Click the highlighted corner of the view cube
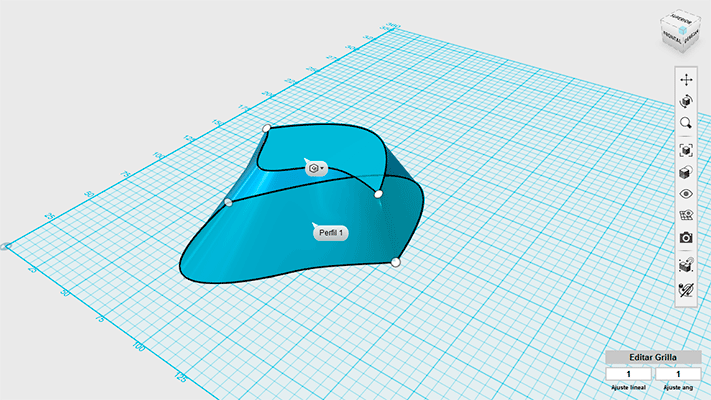The height and width of the screenshot is (400, 711). pyautogui.click(x=683, y=30)
